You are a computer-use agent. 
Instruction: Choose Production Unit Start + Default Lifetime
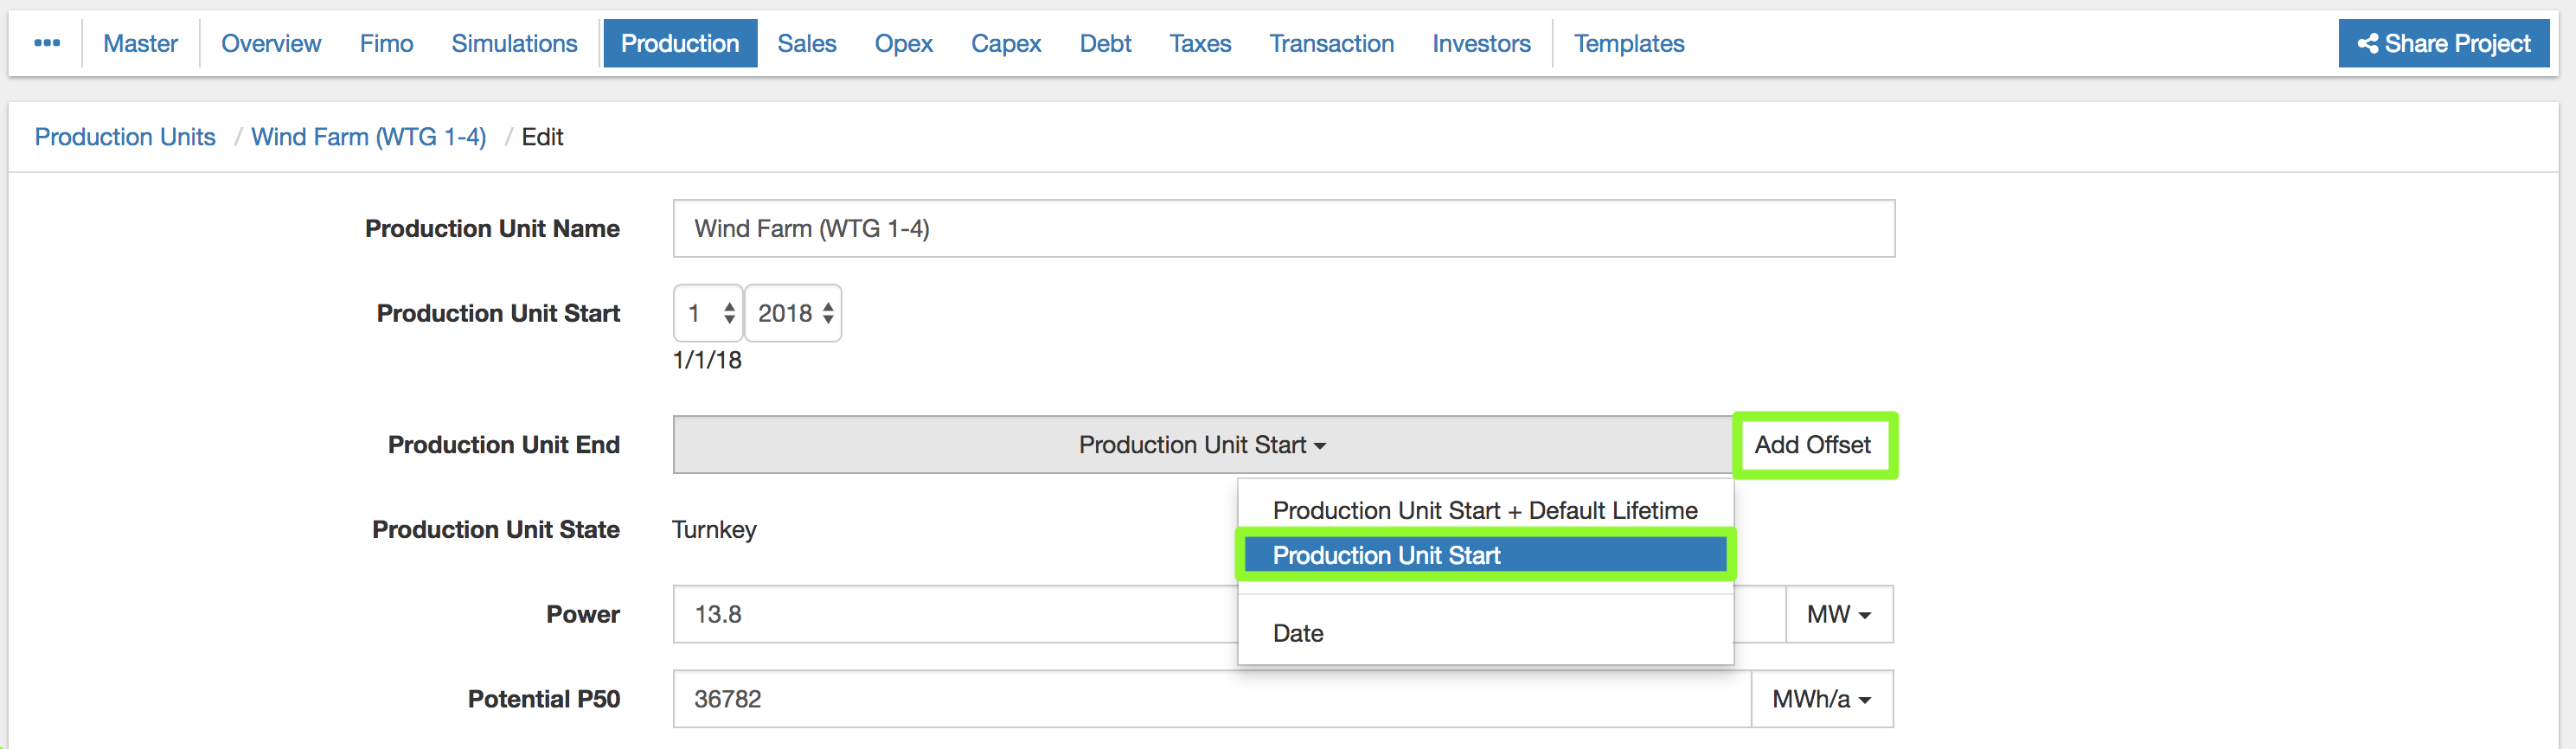[1484, 511]
